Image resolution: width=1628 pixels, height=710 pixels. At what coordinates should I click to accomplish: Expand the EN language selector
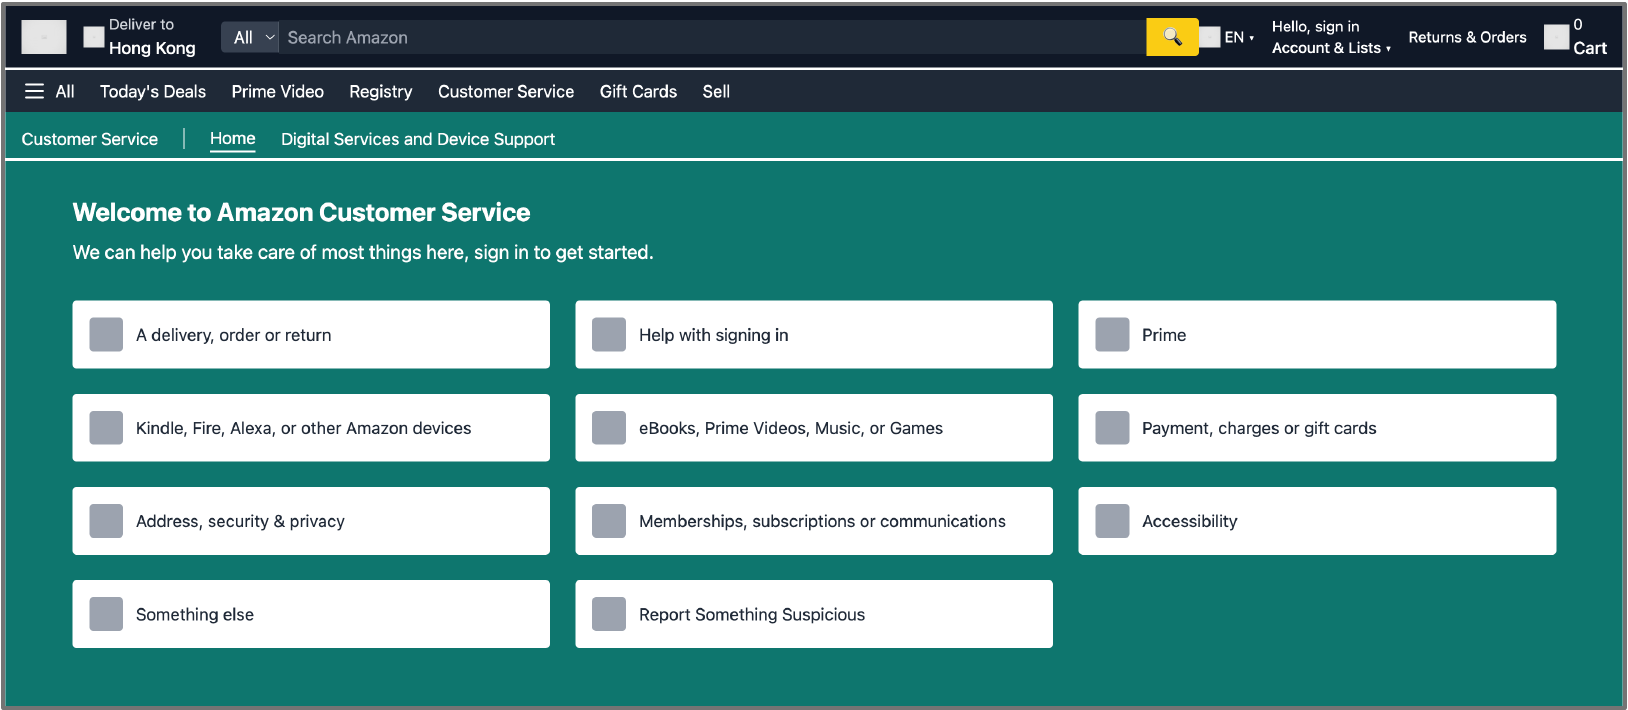coord(1239,37)
